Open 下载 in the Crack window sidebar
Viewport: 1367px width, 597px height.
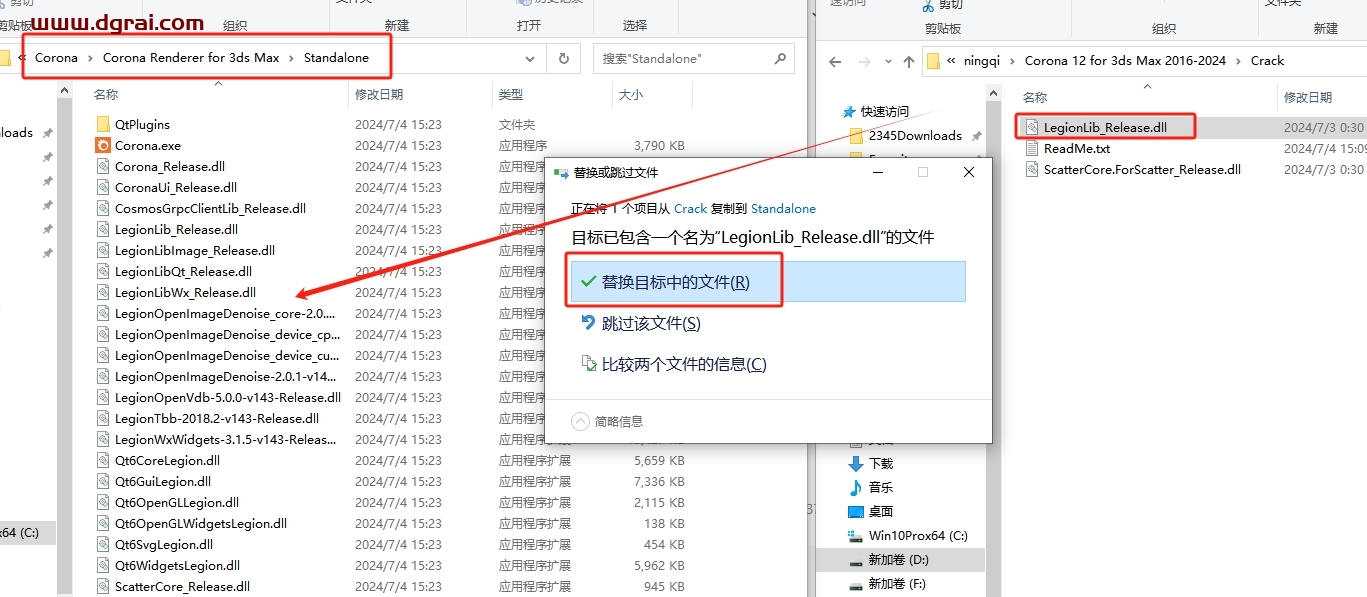click(x=880, y=464)
